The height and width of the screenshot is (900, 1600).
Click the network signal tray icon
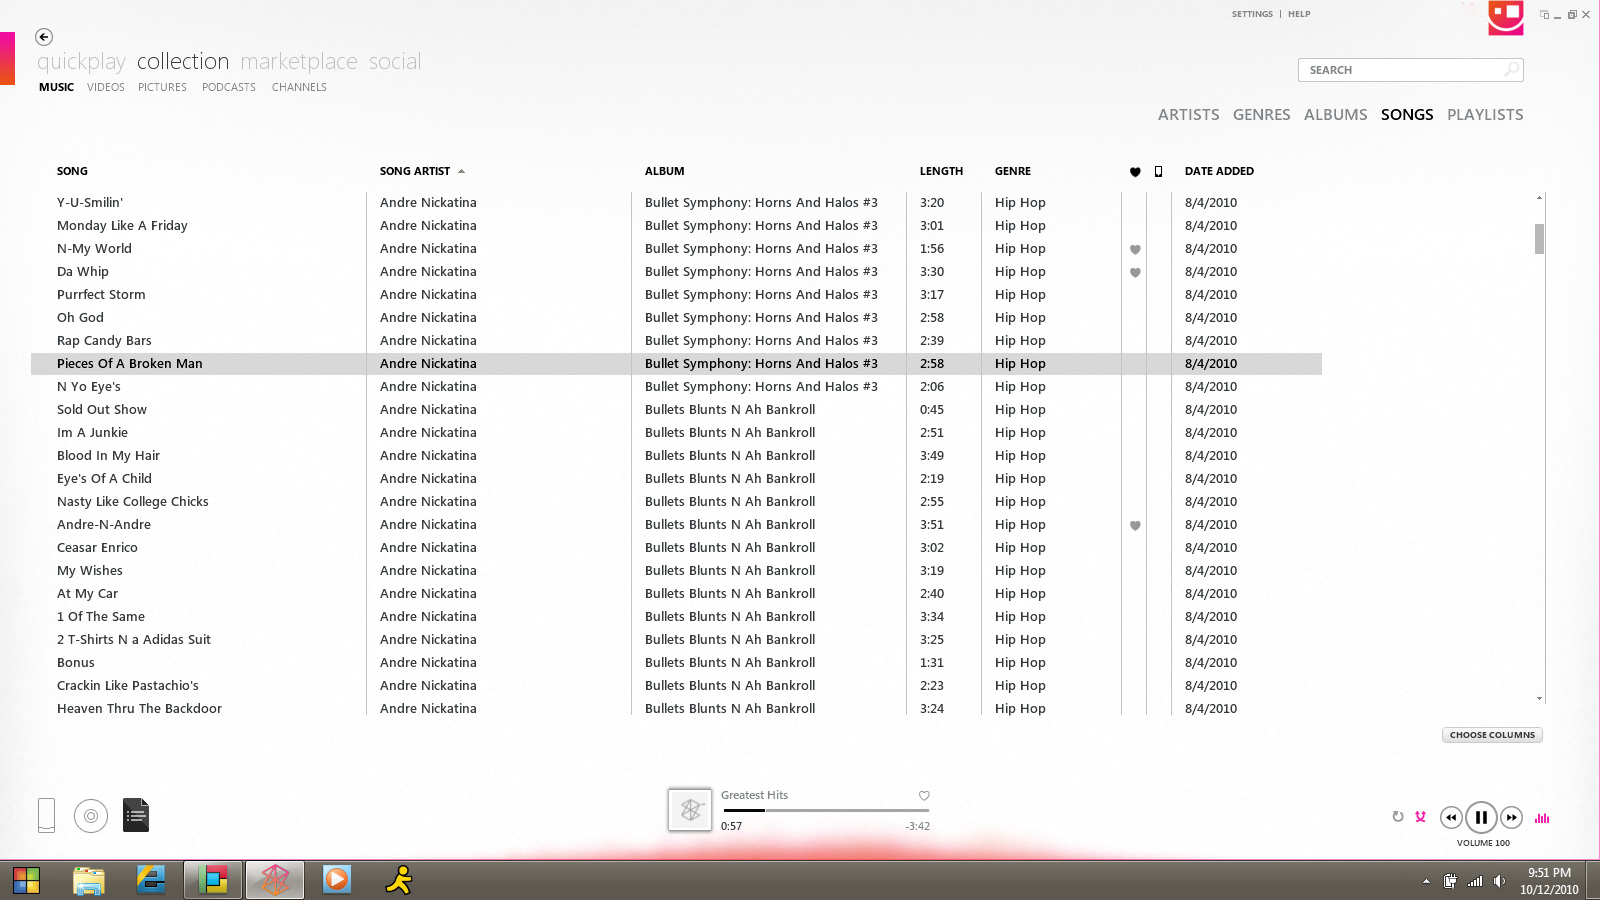tap(1475, 881)
